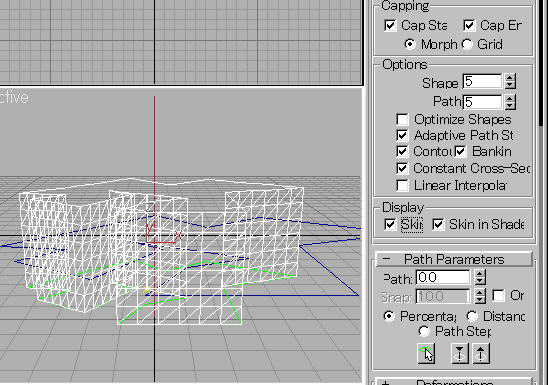
Task: Select the Grid capping radio button
Action: (x=467, y=44)
